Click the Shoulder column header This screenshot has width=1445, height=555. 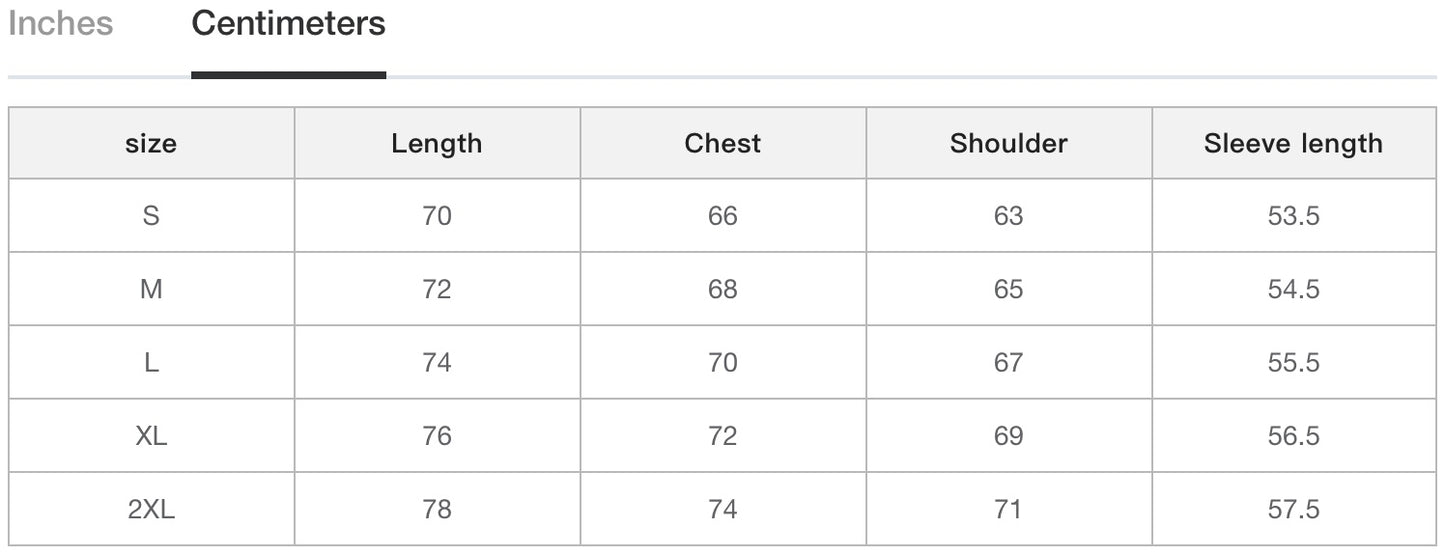pyautogui.click(x=1008, y=143)
